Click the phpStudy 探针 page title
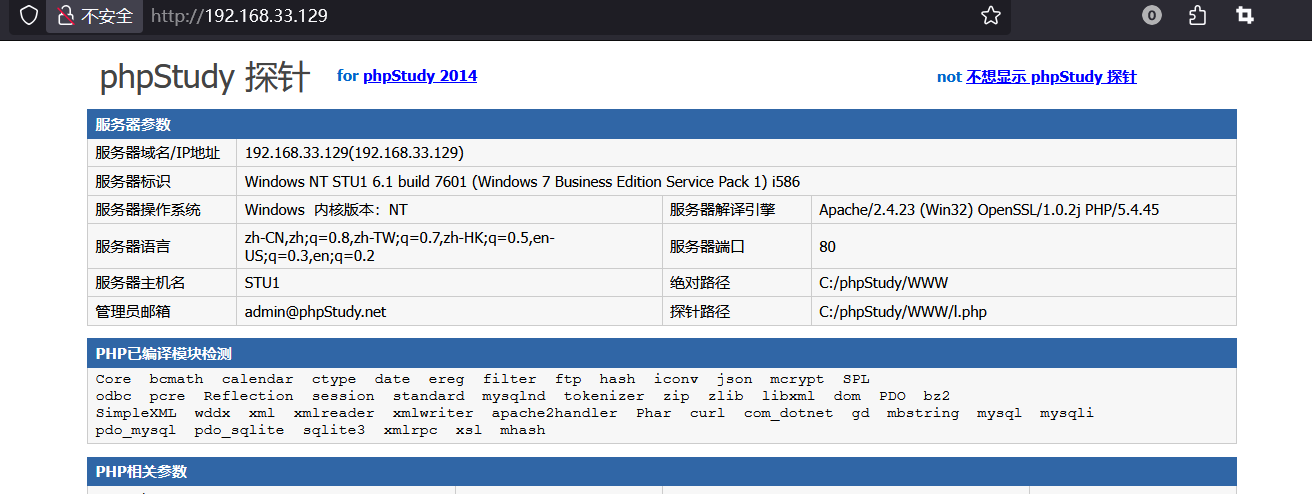The height and width of the screenshot is (494, 1312). click(205, 78)
